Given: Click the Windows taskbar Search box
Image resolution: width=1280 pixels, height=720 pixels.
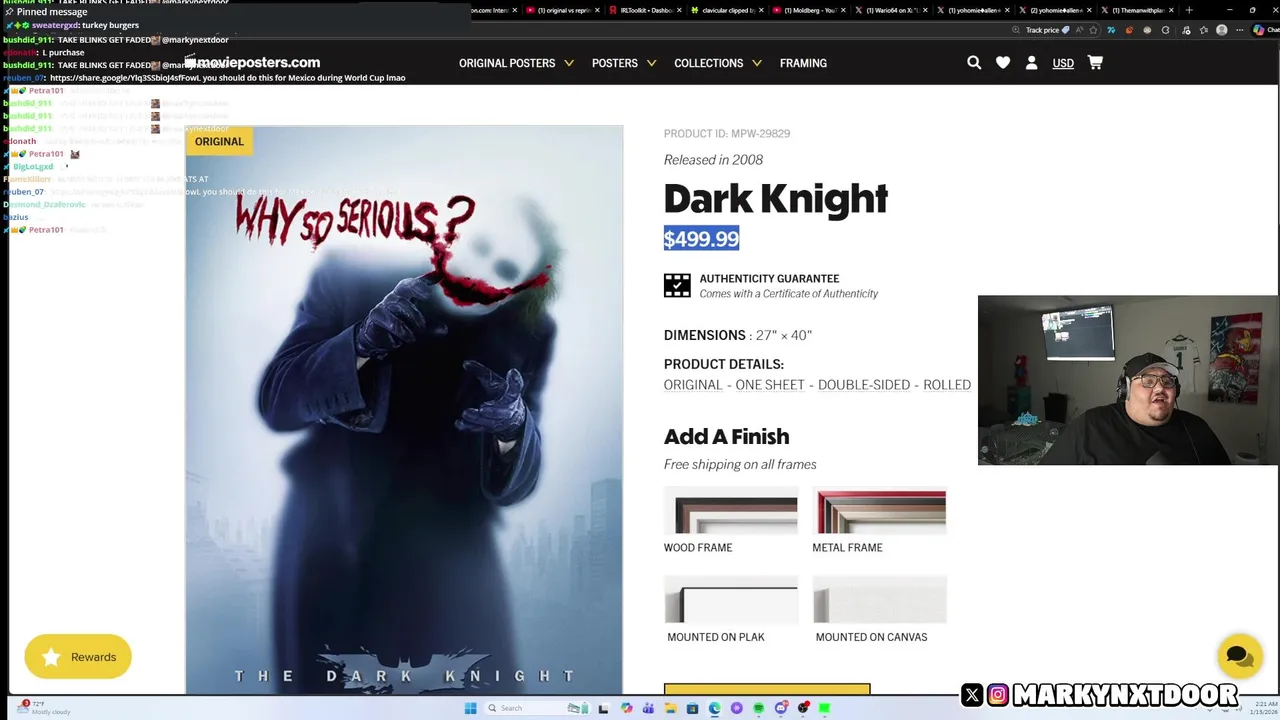Looking at the screenshot, I should pyautogui.click(x=536, y=708).
